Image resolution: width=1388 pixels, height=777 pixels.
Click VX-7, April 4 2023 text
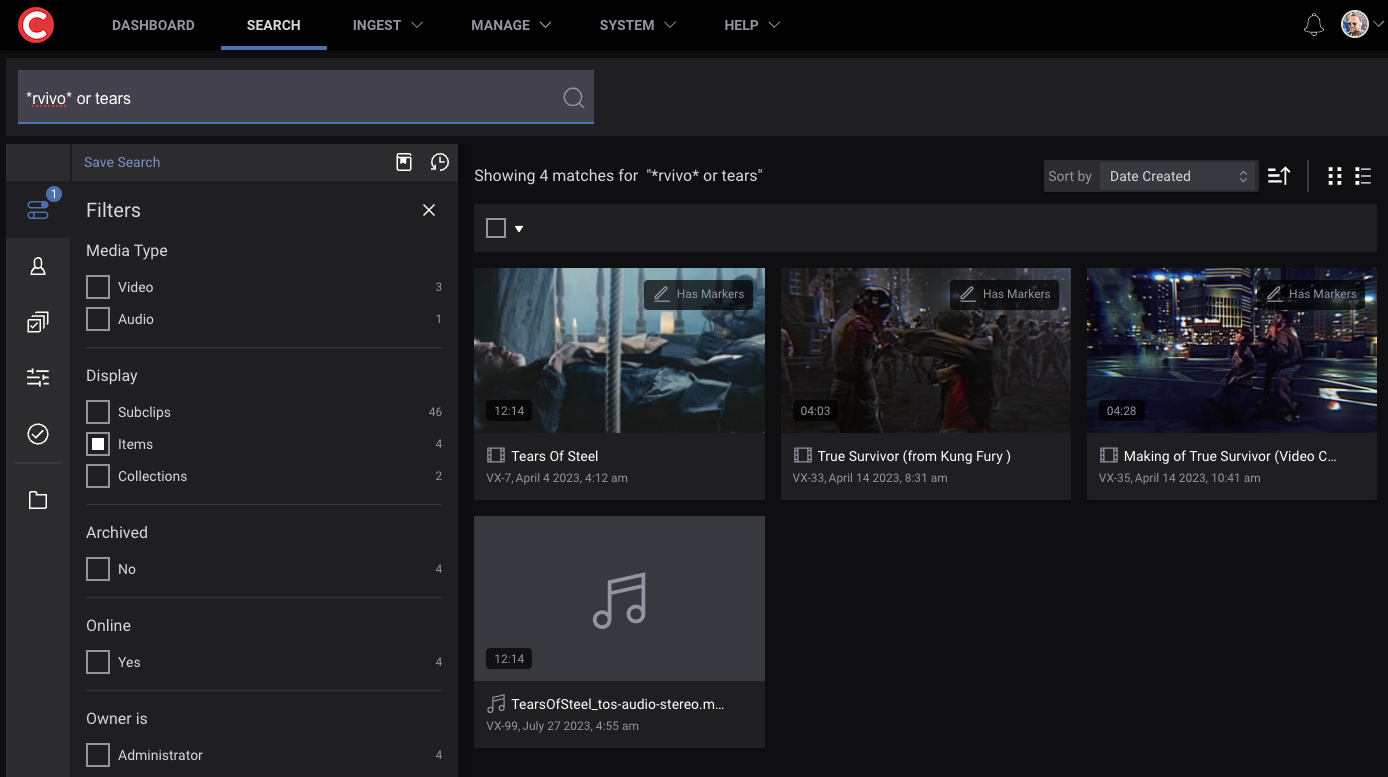click(557, 478)
